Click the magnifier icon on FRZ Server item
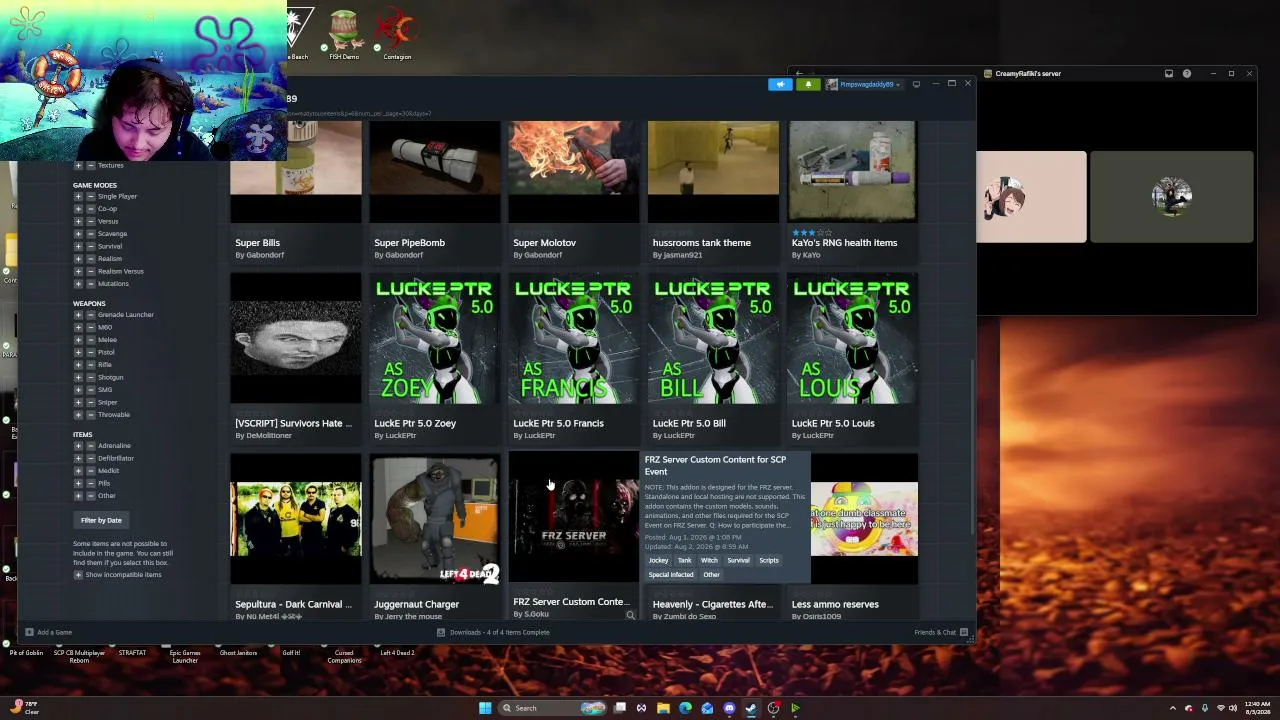Viewport: 1280px width, 720px height. click(x=630, y=615)
